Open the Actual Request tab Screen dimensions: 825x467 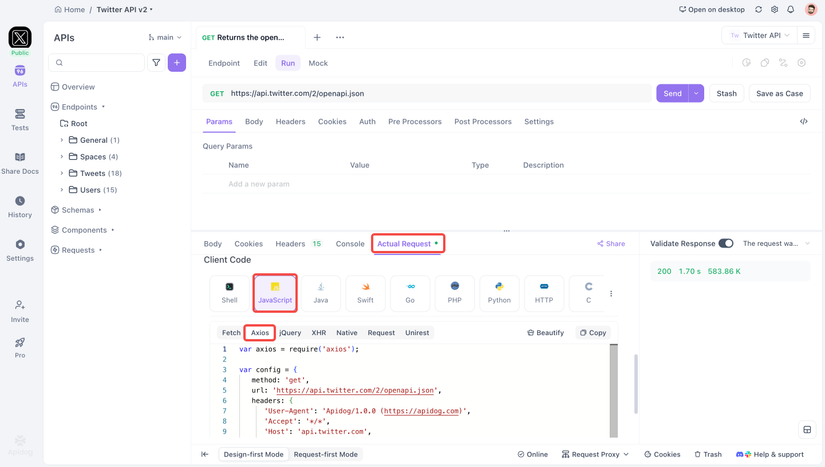(408, 244)
